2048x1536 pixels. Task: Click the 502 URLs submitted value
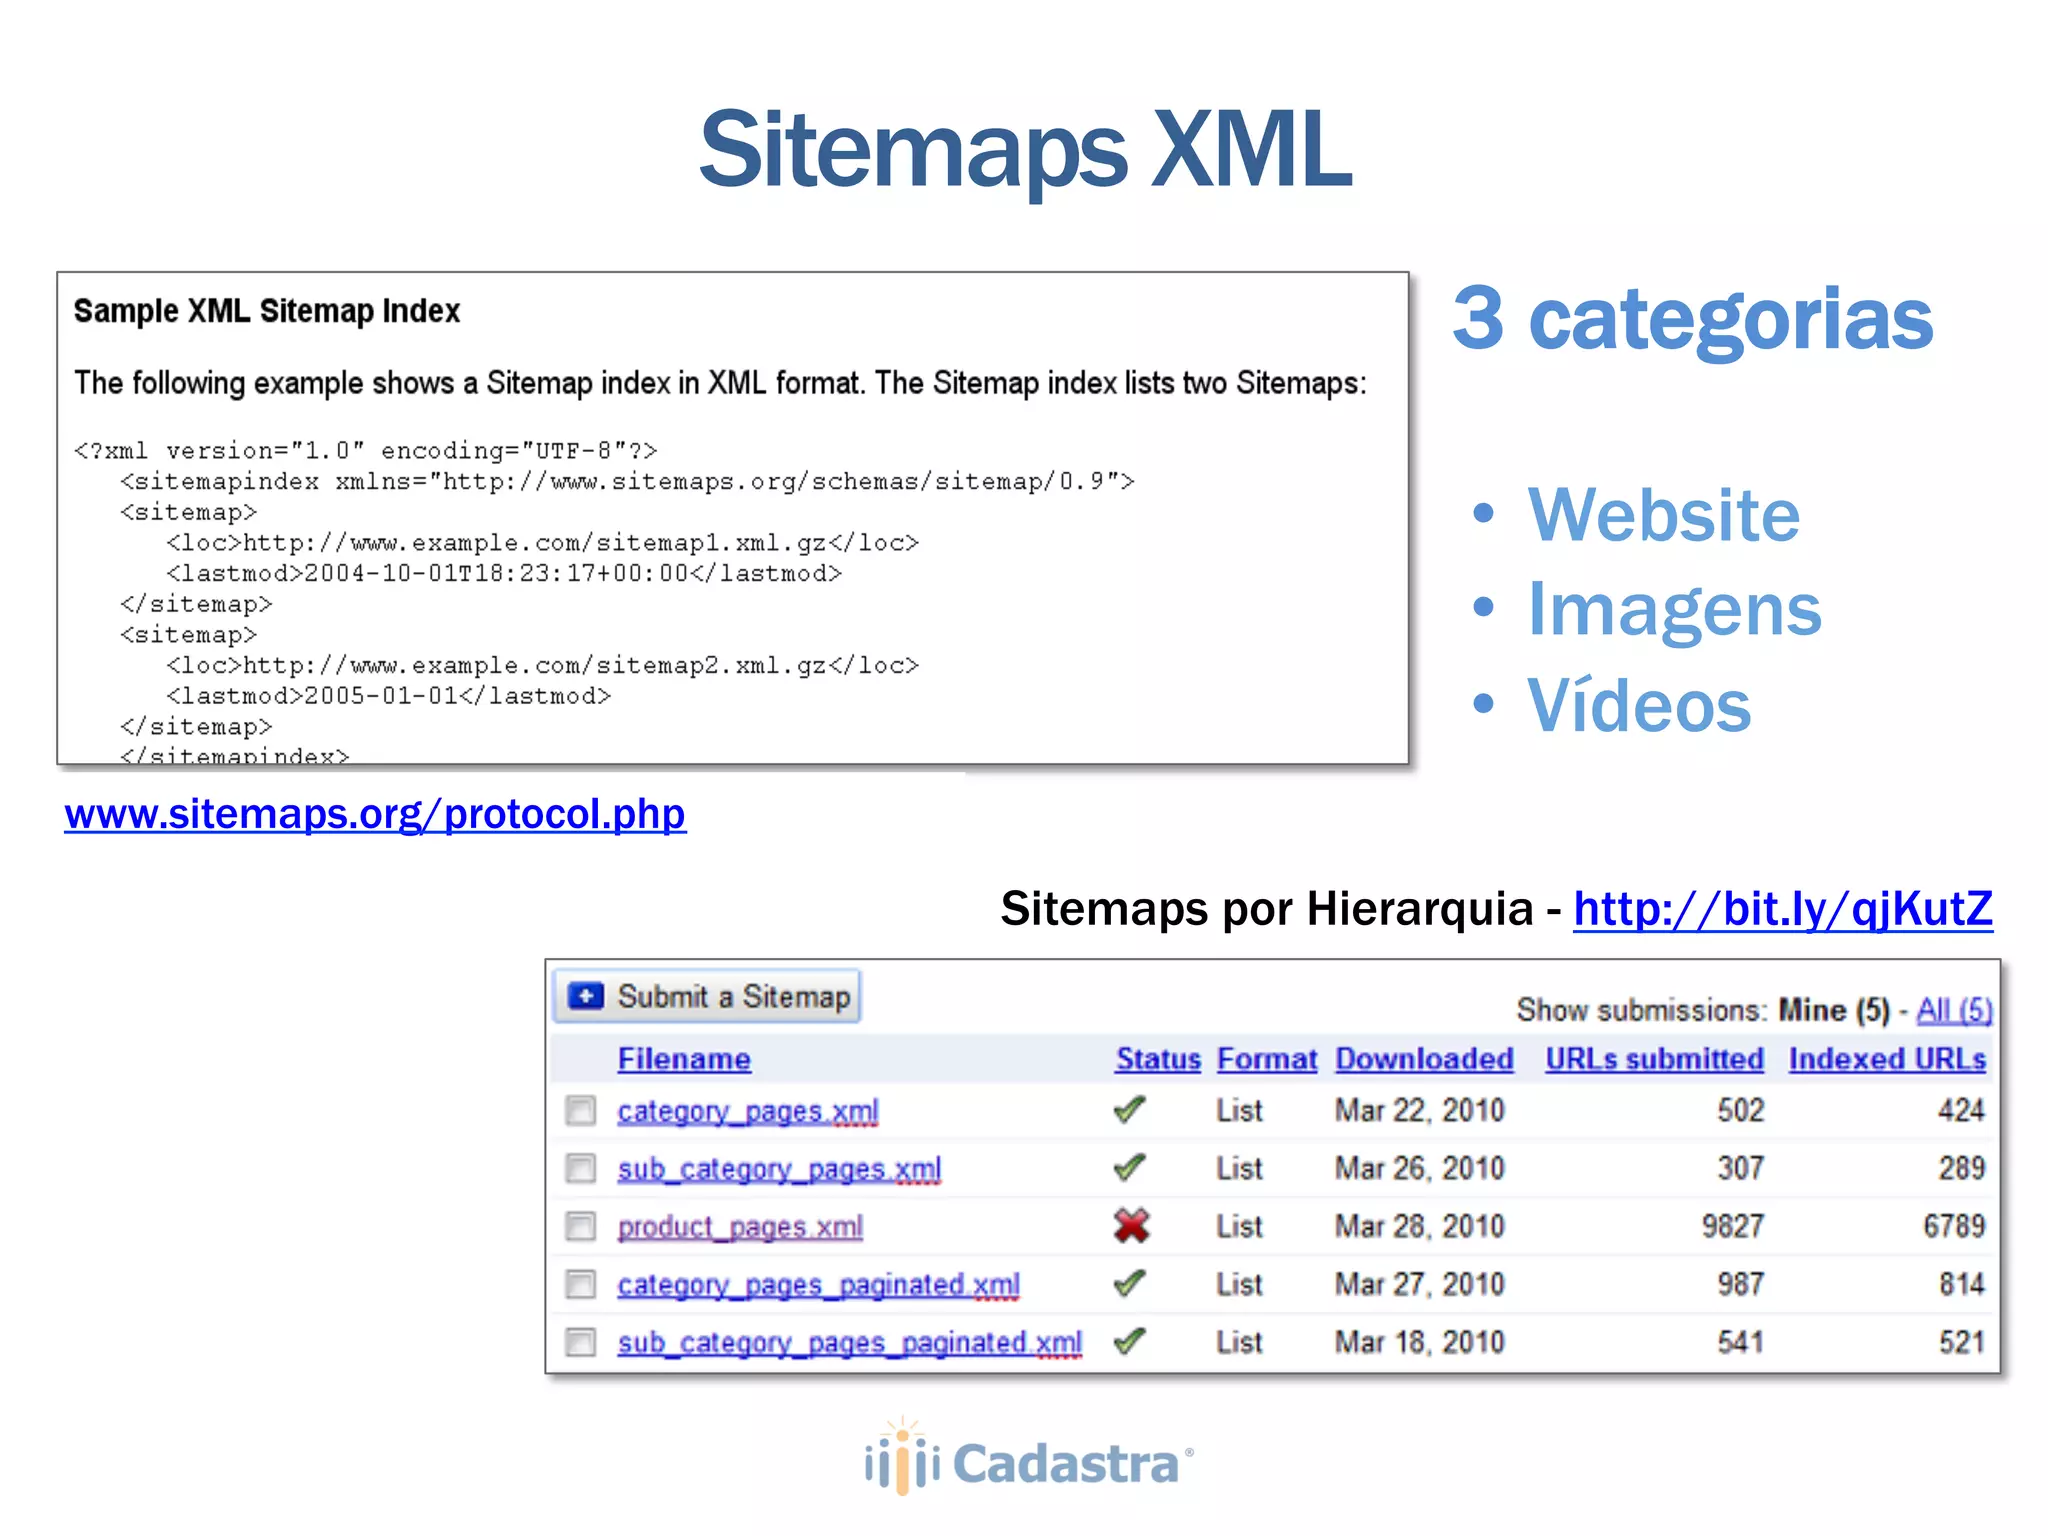point(1741,1110)
